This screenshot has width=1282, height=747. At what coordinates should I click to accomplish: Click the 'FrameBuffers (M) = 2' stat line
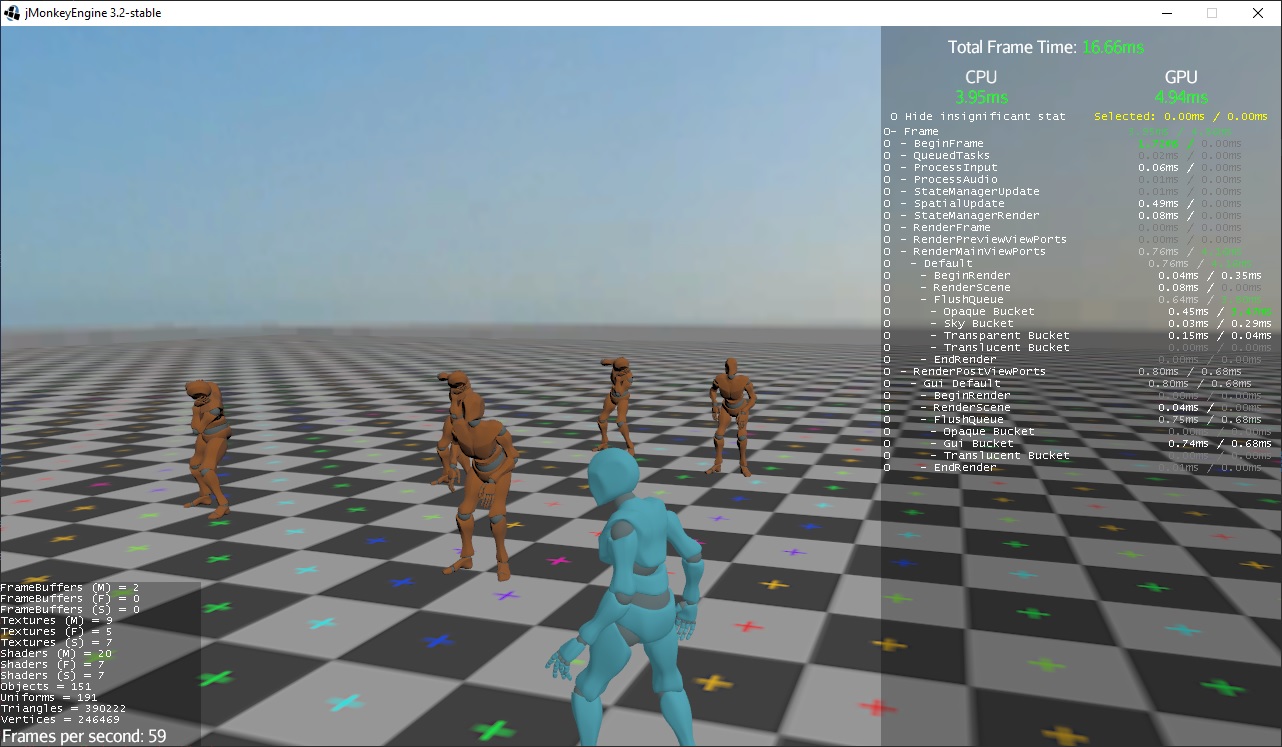[70, 587]
